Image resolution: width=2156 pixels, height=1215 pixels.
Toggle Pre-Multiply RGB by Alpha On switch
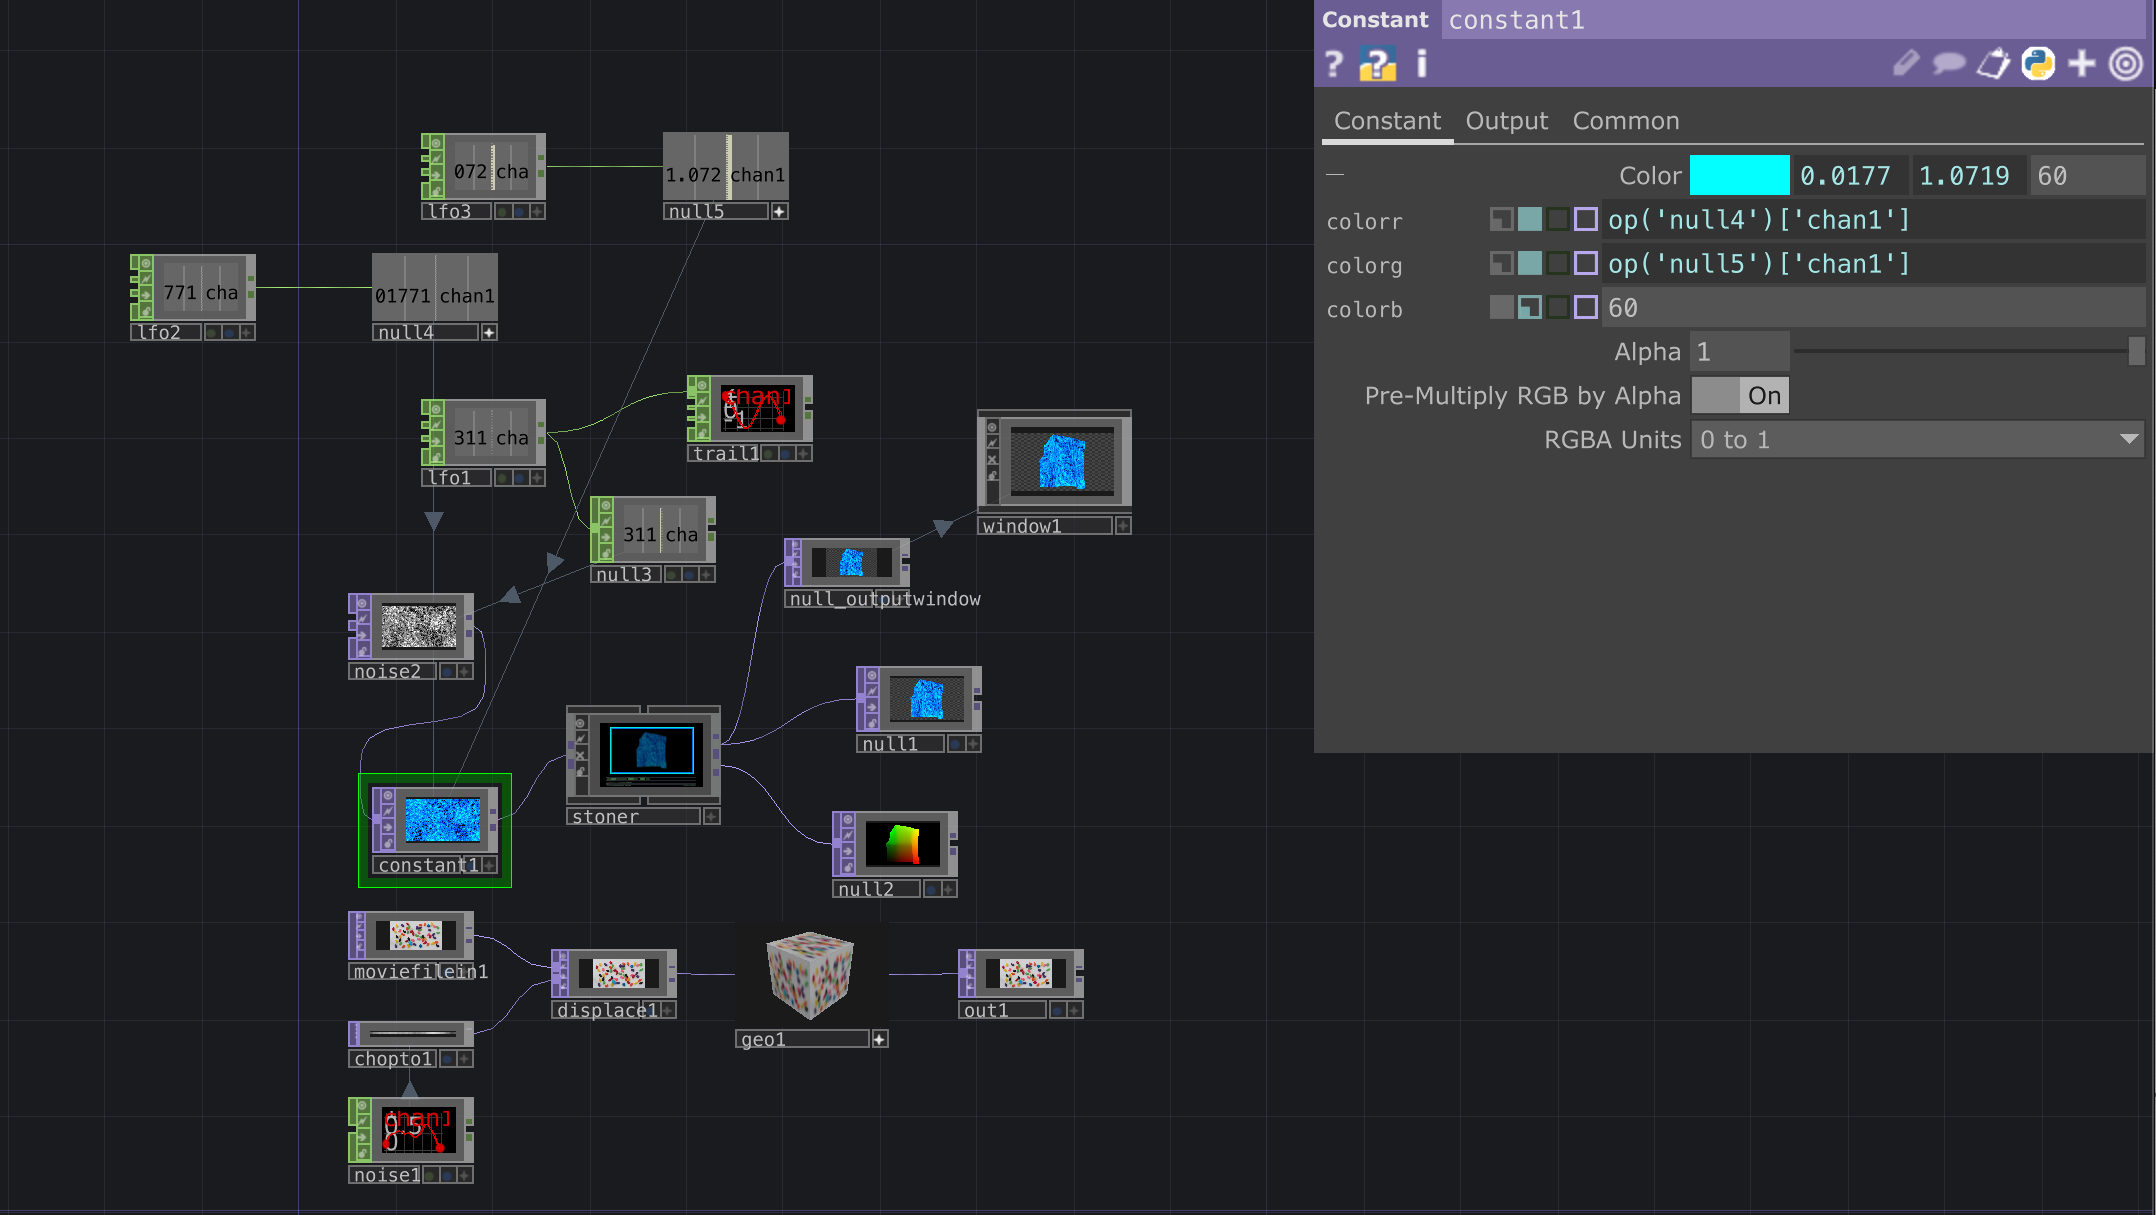pyautogui.click(x=1740, y=396)
